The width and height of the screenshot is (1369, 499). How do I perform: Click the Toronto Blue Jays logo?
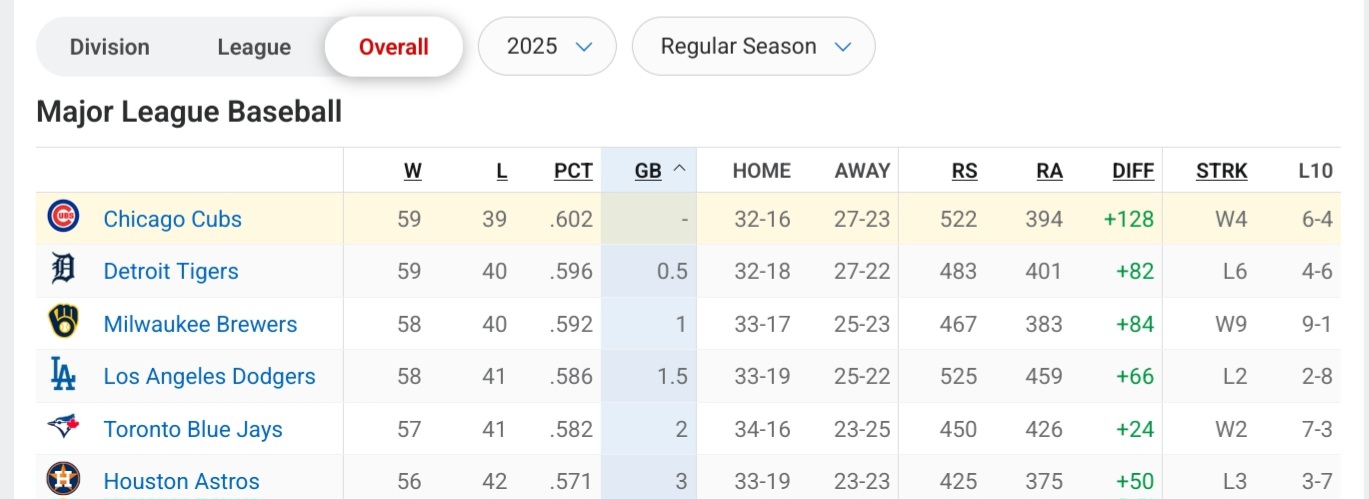(x=63, y=428)
